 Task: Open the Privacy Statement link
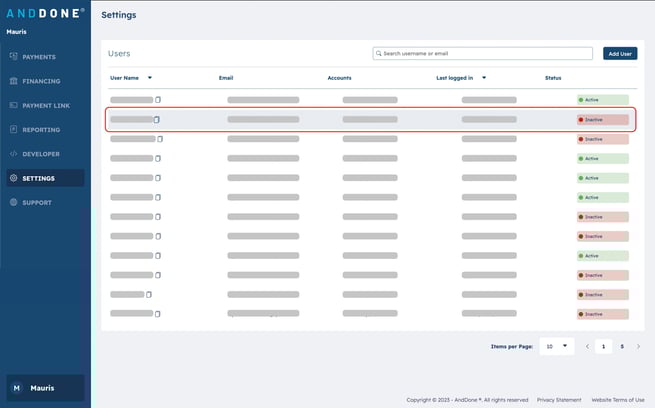click(559, 400)
